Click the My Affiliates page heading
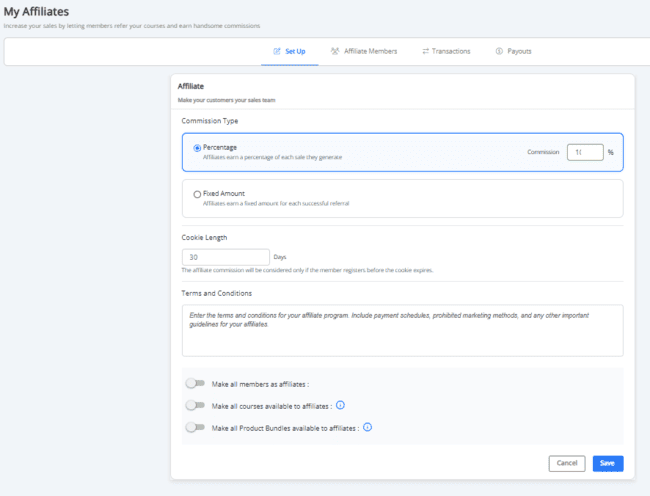This screenshot has width=650, height=496. pyautogui.click(x=36, y=12)
